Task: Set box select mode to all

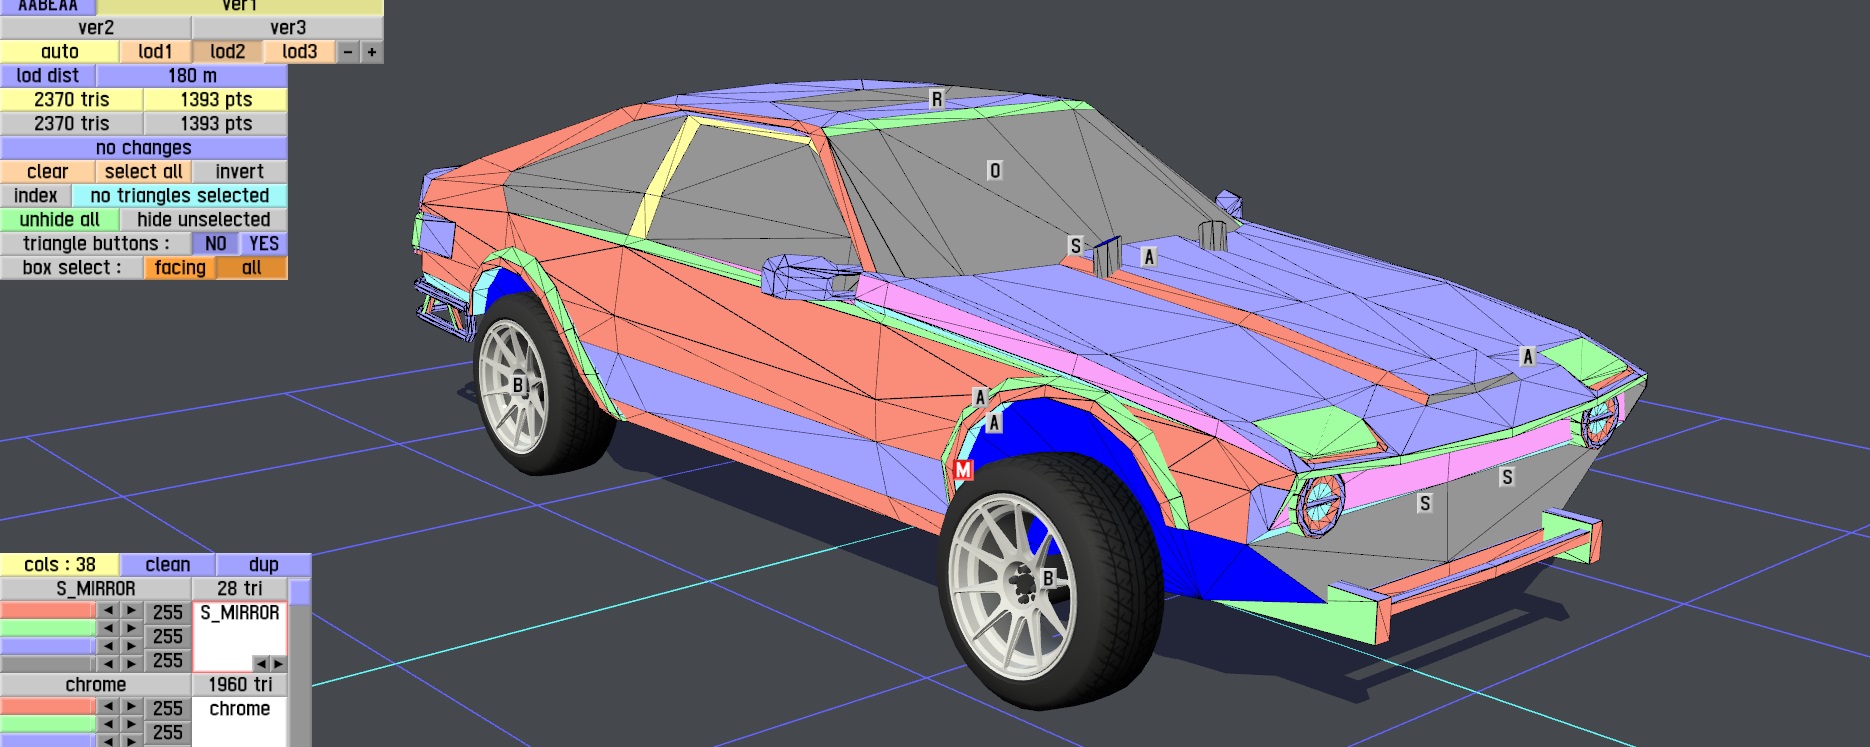Action: 252,268
